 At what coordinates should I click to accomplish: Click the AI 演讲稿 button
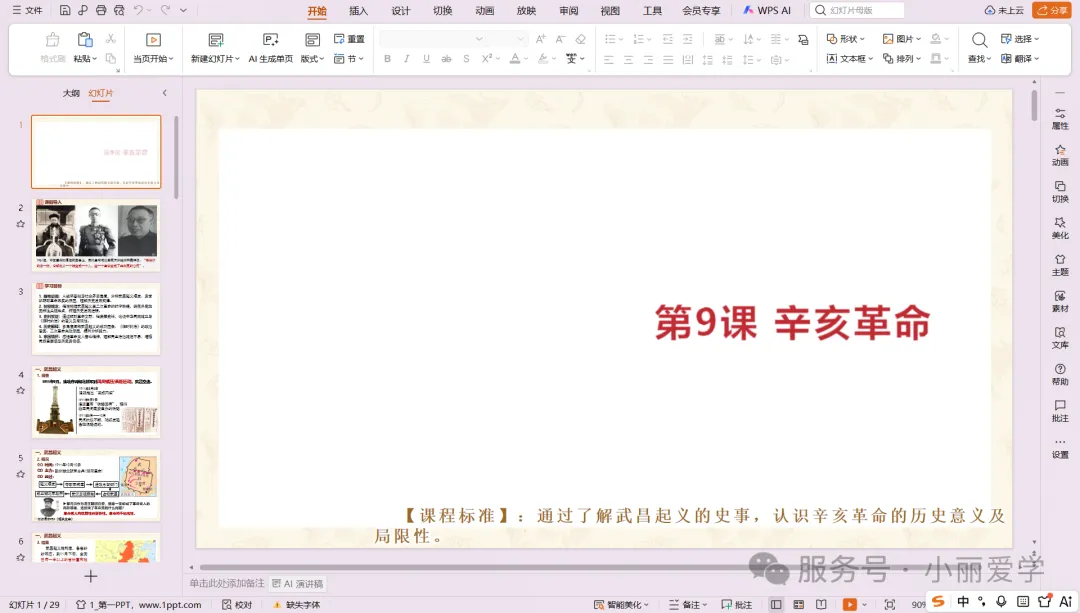click(298, 583)
